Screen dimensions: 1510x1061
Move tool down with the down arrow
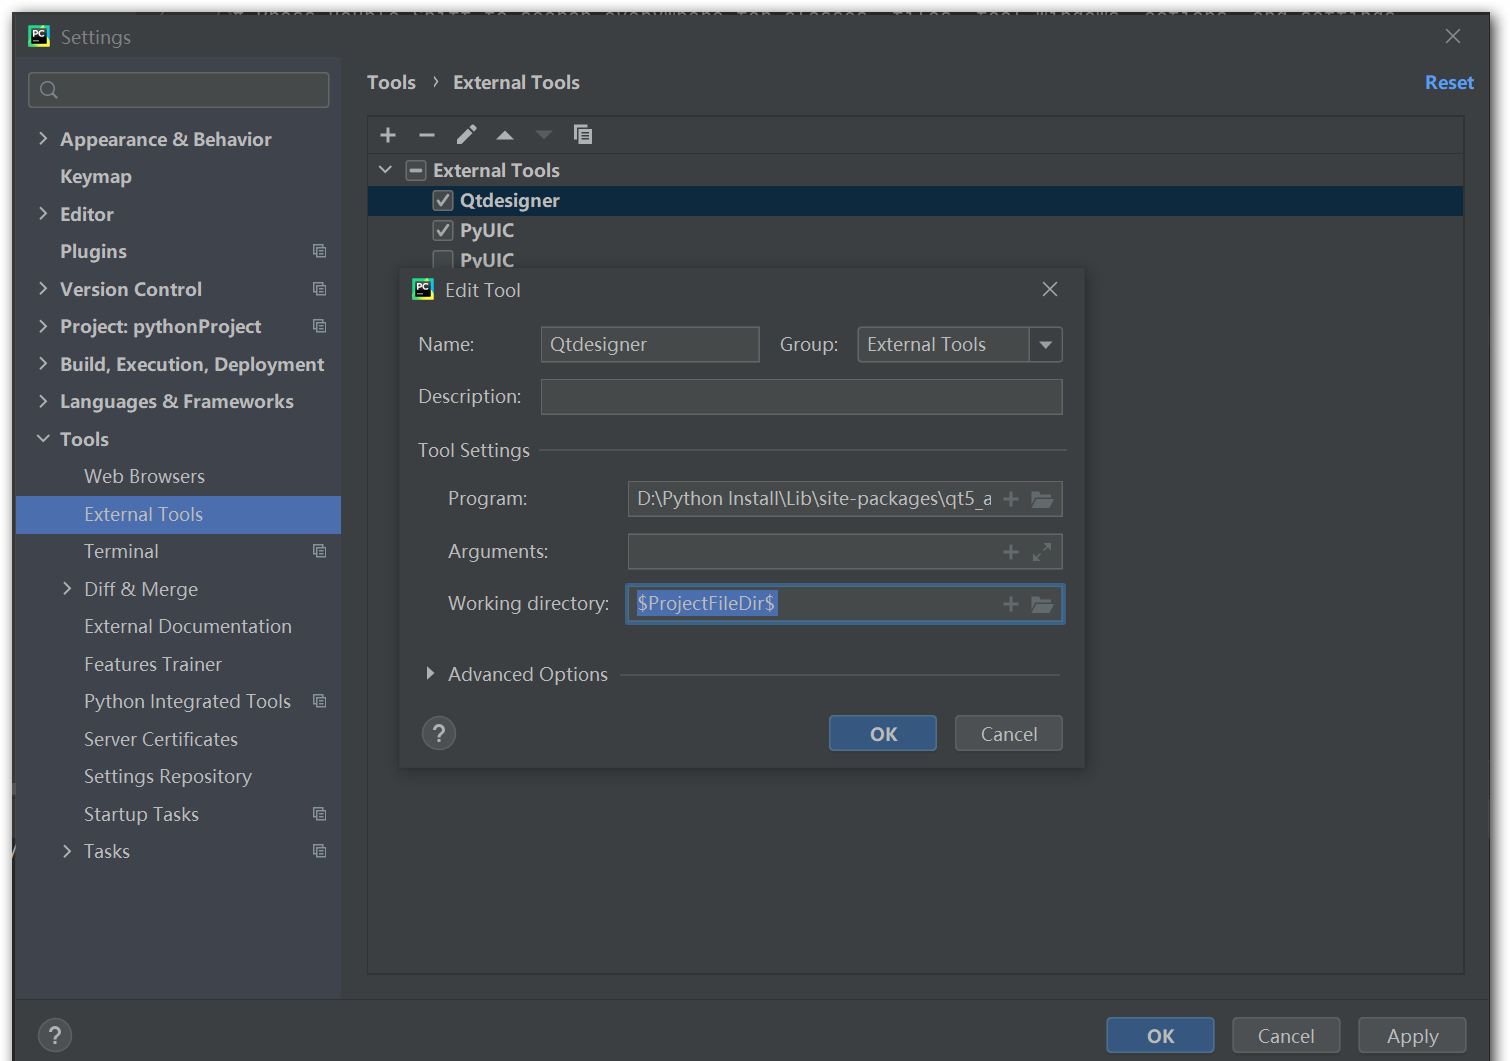pos(544,135)
